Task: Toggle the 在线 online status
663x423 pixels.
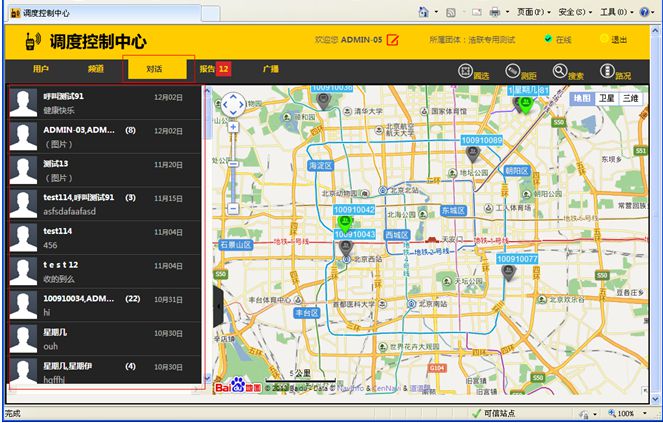Action: click(x=558, y=39)
